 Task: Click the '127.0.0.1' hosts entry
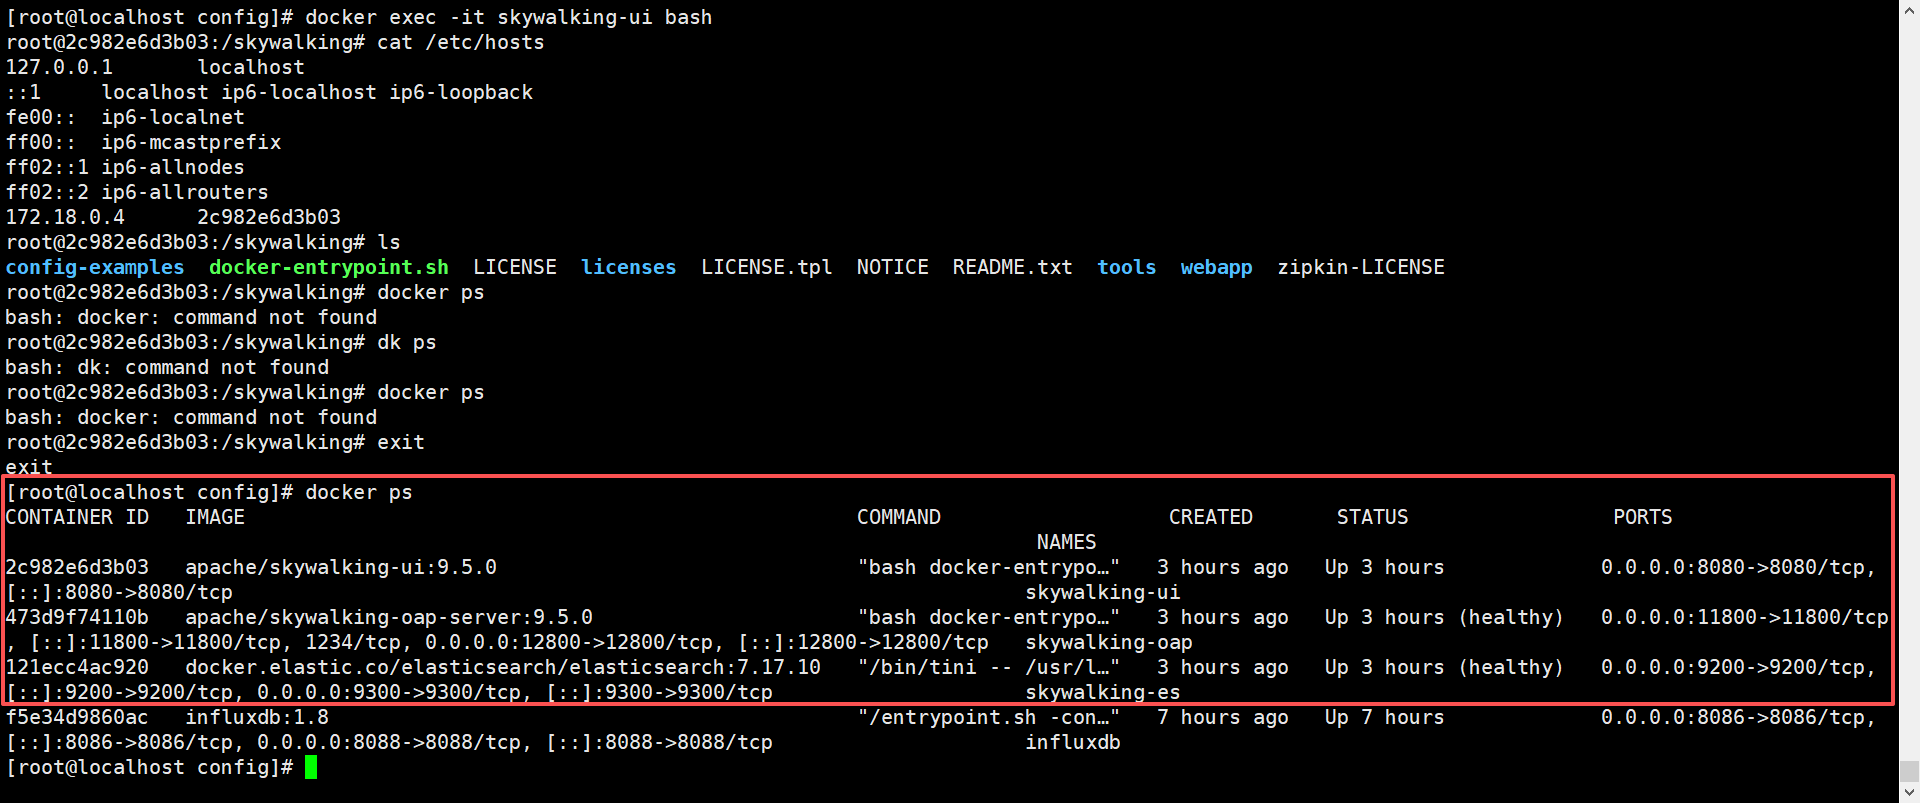[x=59, y=67]
